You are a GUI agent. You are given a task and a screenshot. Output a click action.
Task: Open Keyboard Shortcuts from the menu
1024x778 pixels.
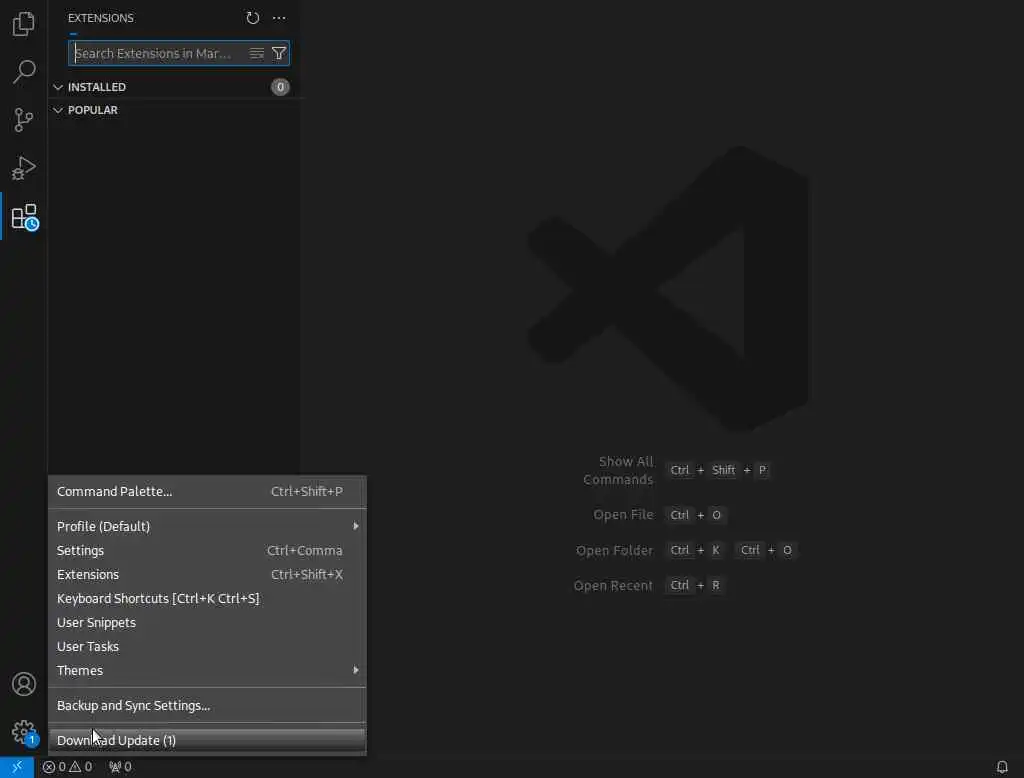tap(208, 598)
